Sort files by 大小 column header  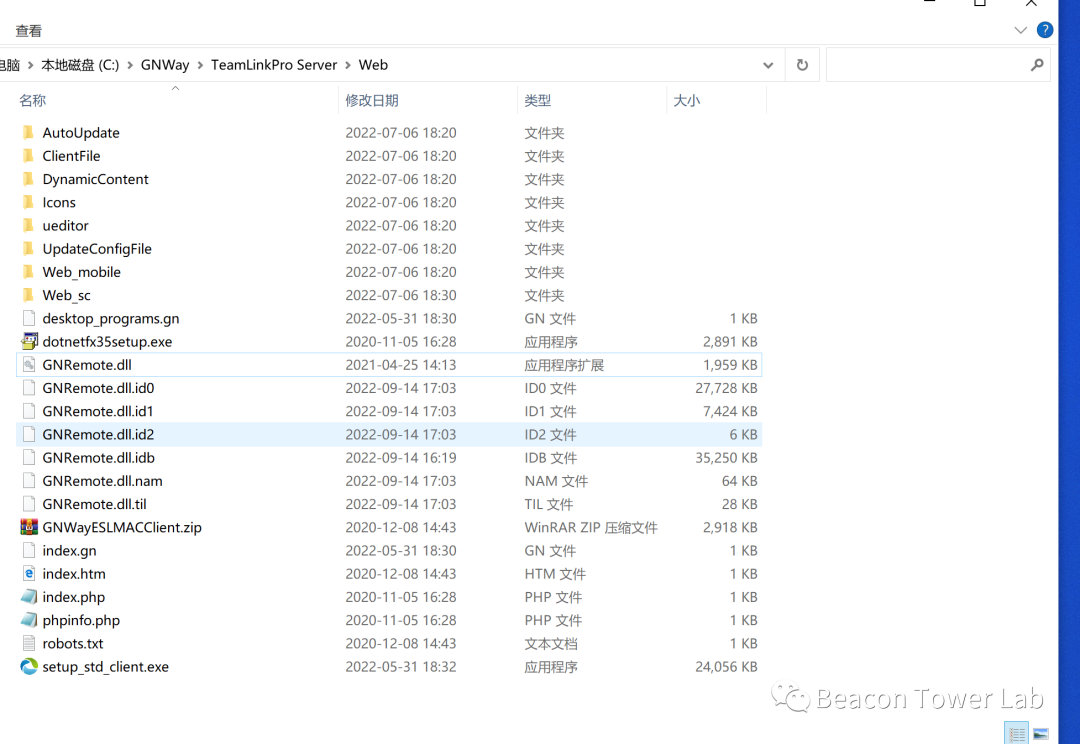pos(687,101)
